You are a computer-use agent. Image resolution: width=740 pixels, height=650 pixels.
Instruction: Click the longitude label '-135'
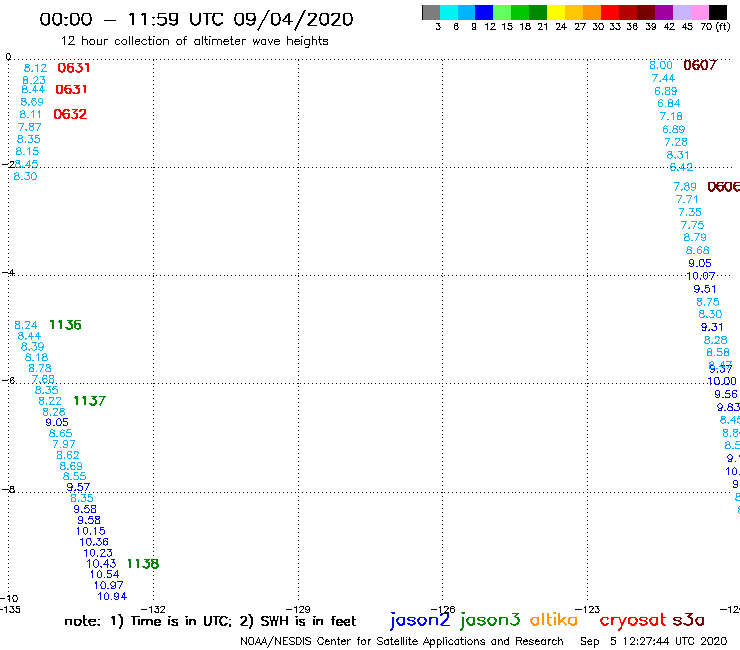pos(10,609)
